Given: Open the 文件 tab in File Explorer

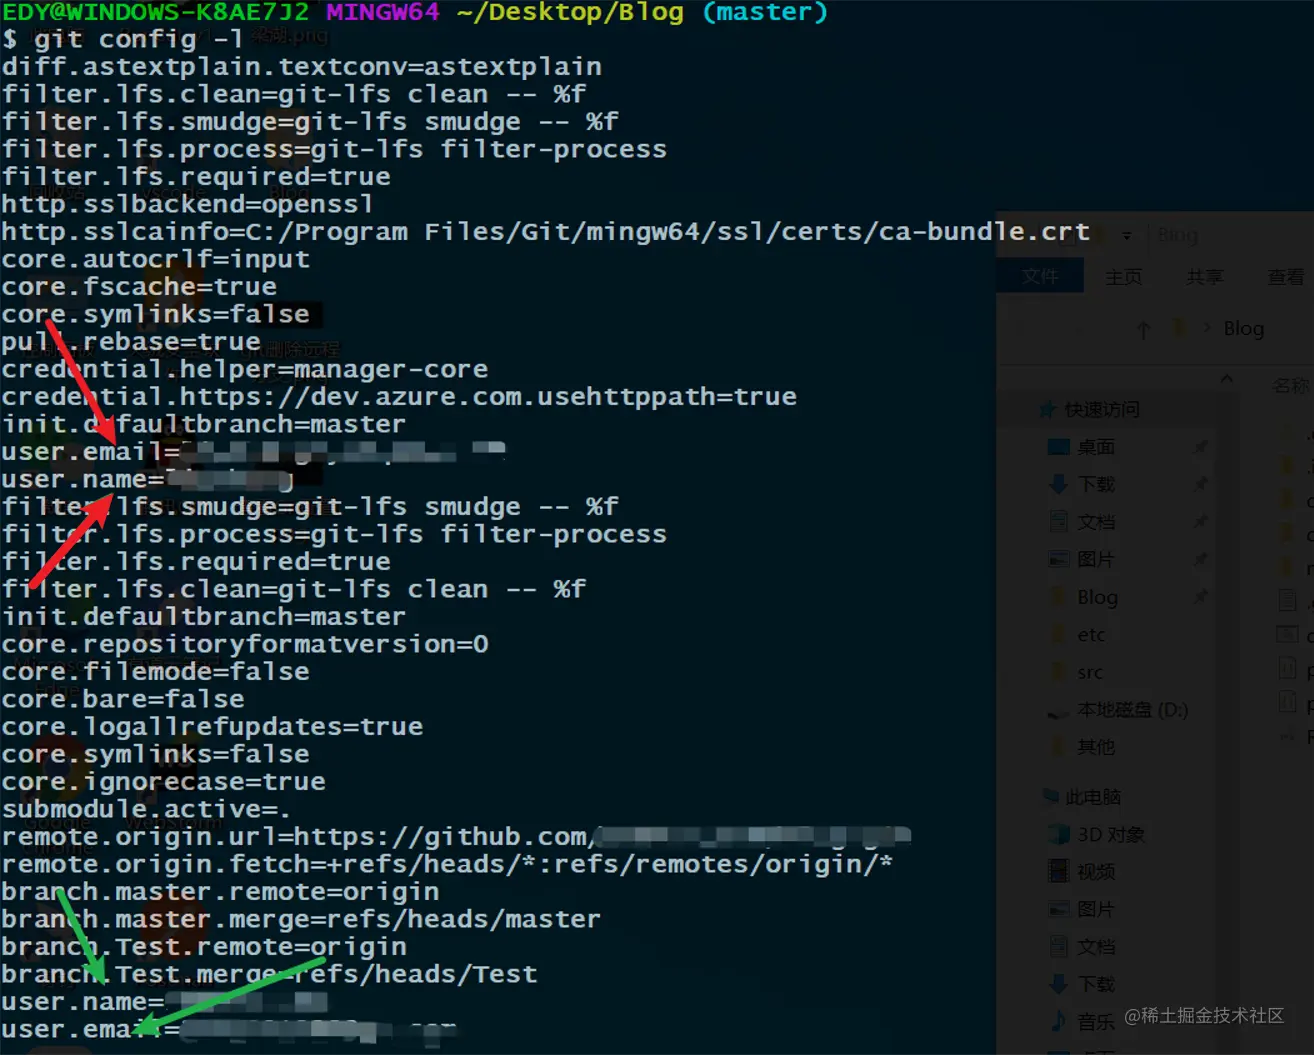Looking at the screenshot, I should click(1040, 277).
